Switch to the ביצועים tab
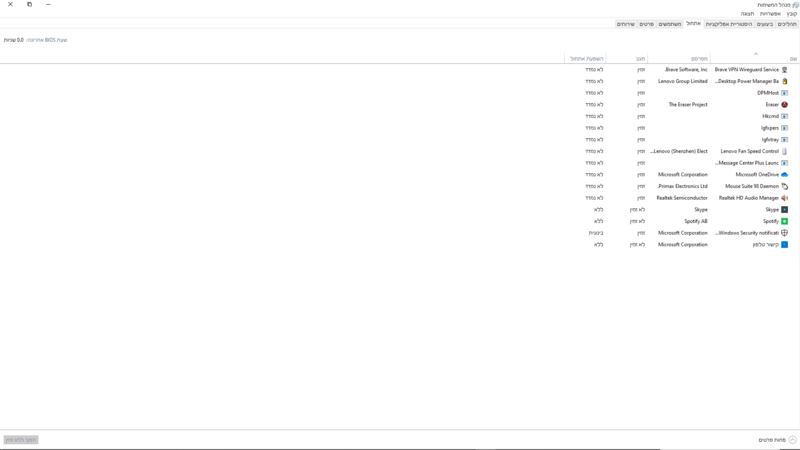Image resolution: width=800 pixels, height=450 pixels. [765, 24]
